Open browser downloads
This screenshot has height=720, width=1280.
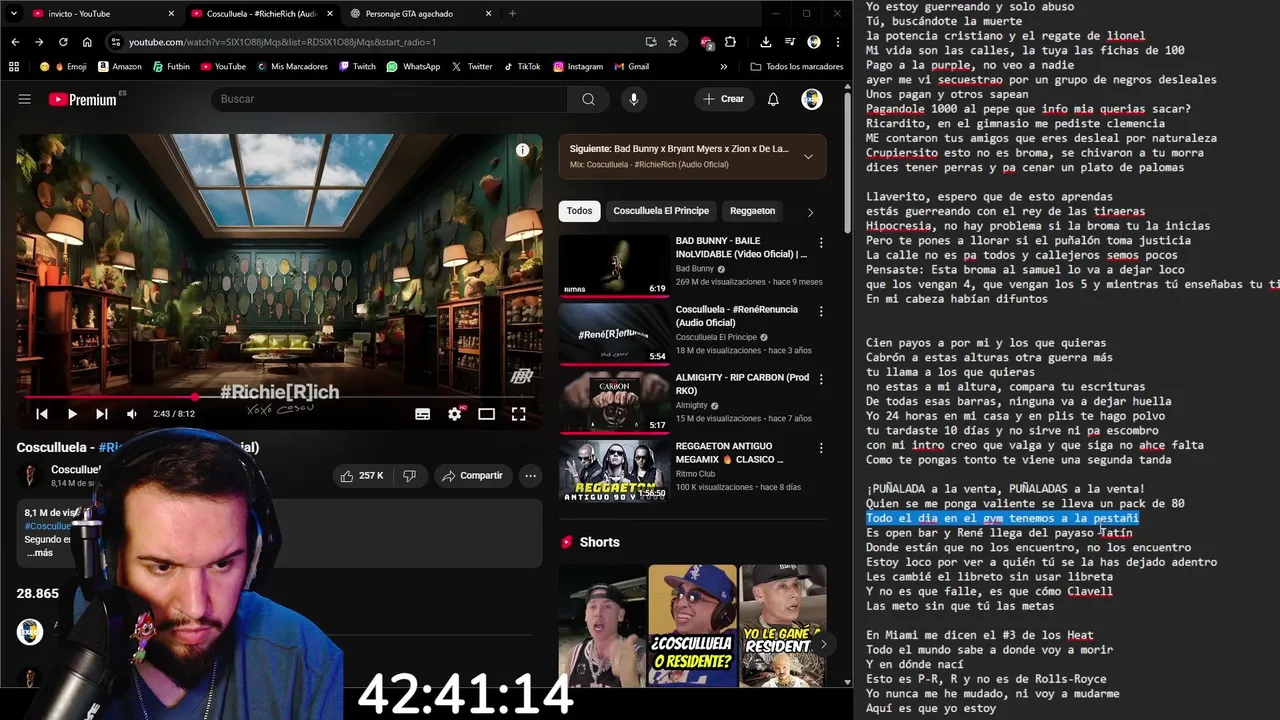(x=765, y=42)
